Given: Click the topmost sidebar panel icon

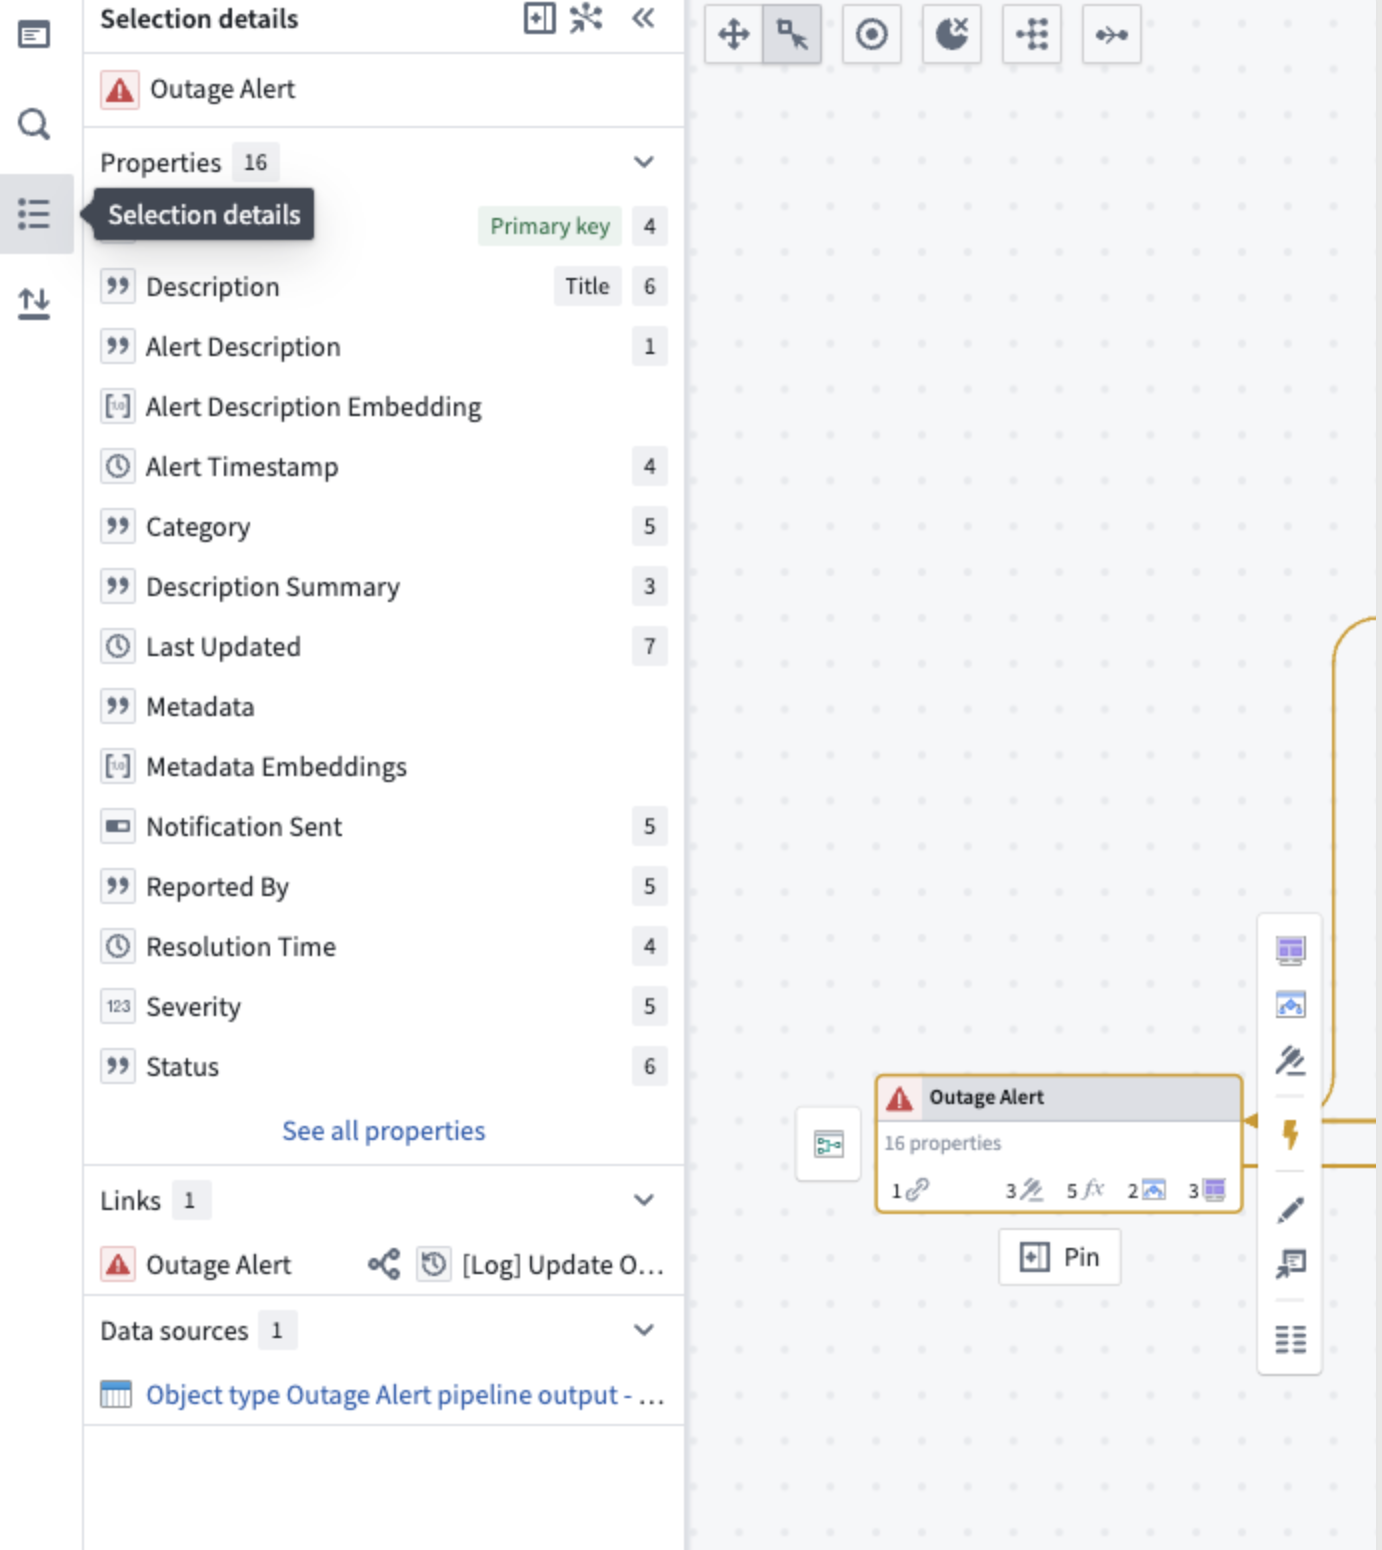Looking at the screenshot, I should tap(34, 35).
